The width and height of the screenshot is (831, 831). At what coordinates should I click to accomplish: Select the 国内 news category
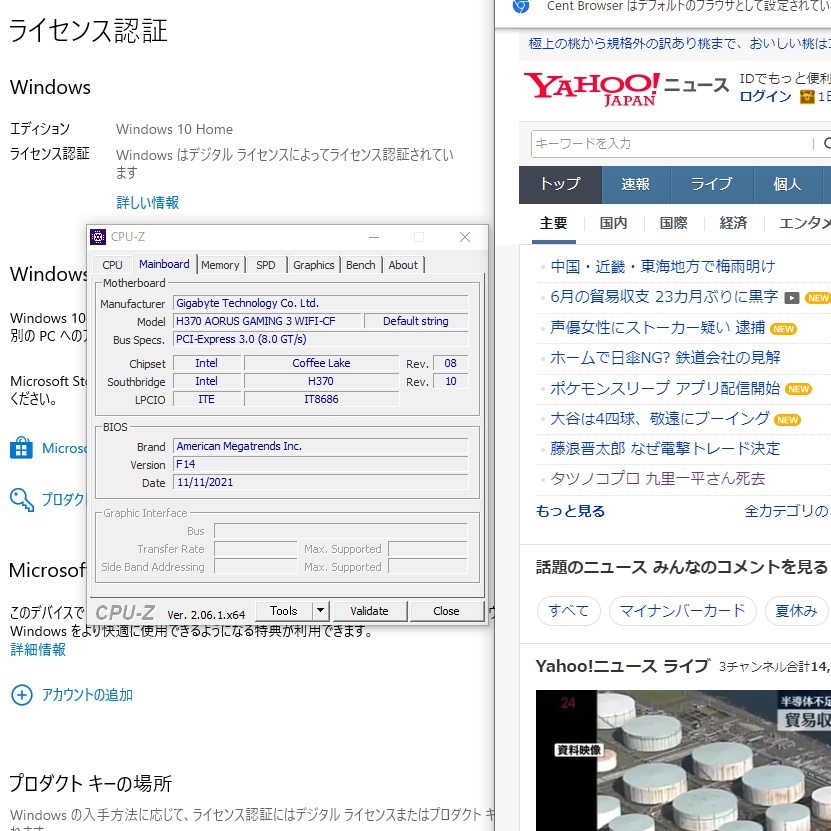click(x=613, y=223)
